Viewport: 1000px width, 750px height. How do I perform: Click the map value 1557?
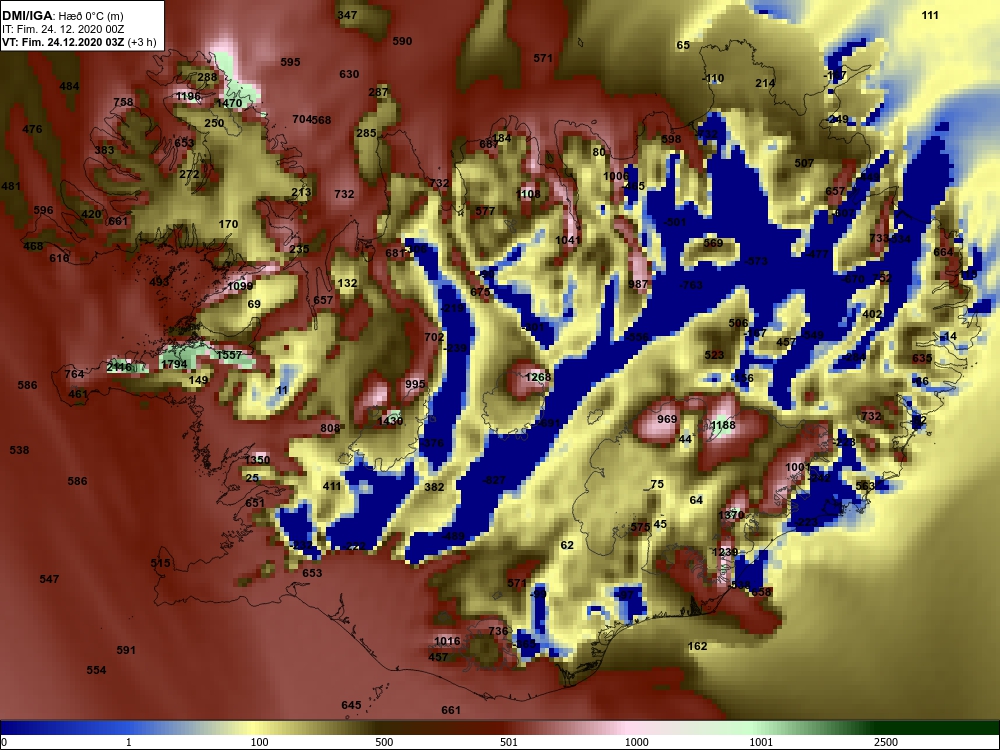click(229, 355)
